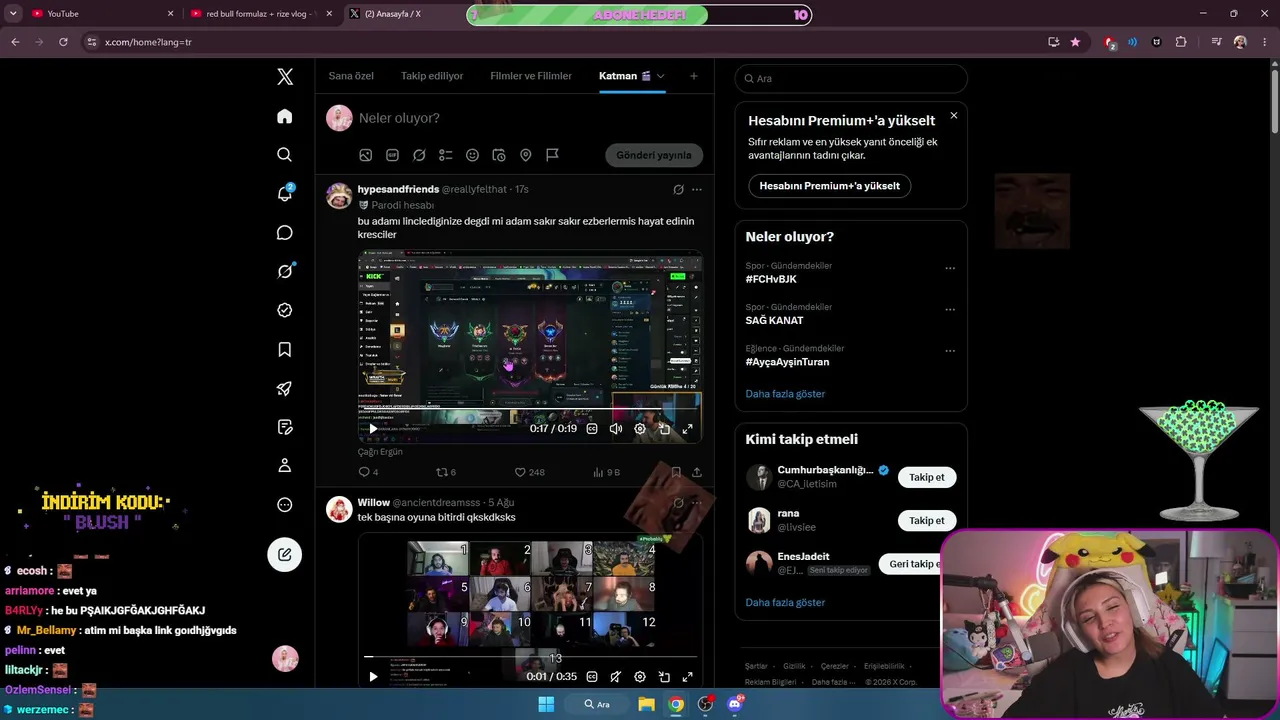
Task: Toggle captions on the Willow video
Action: click(x=592, y=677)
